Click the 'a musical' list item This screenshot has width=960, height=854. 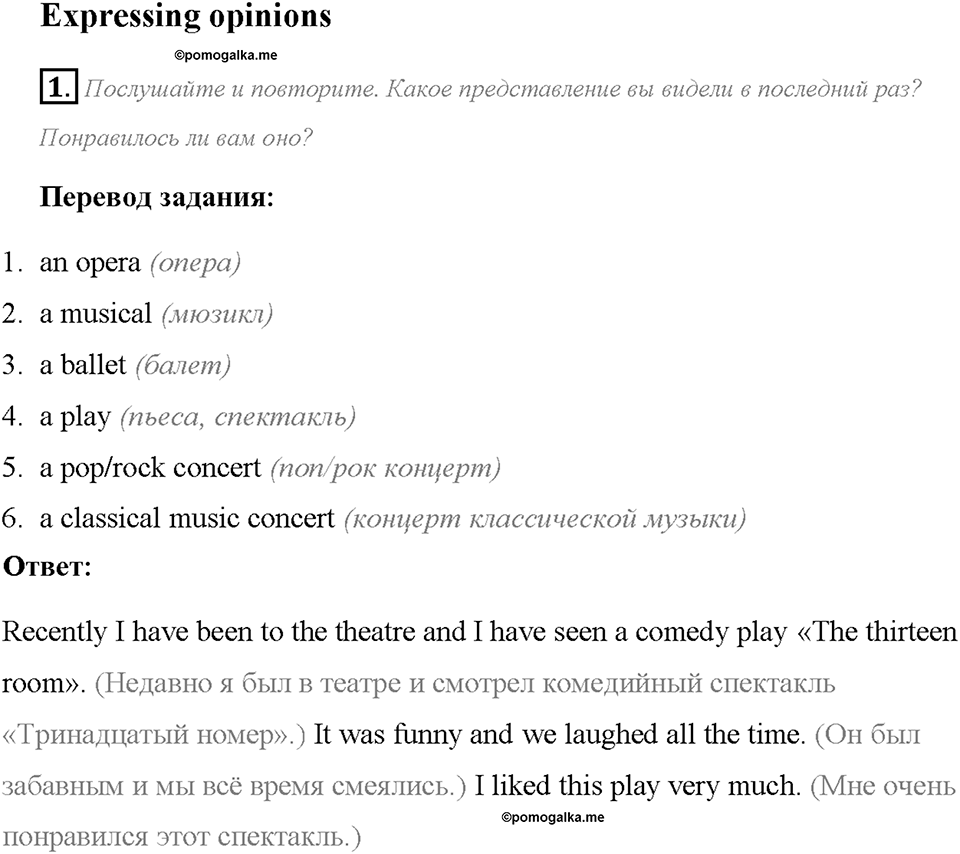coord(96,314)
